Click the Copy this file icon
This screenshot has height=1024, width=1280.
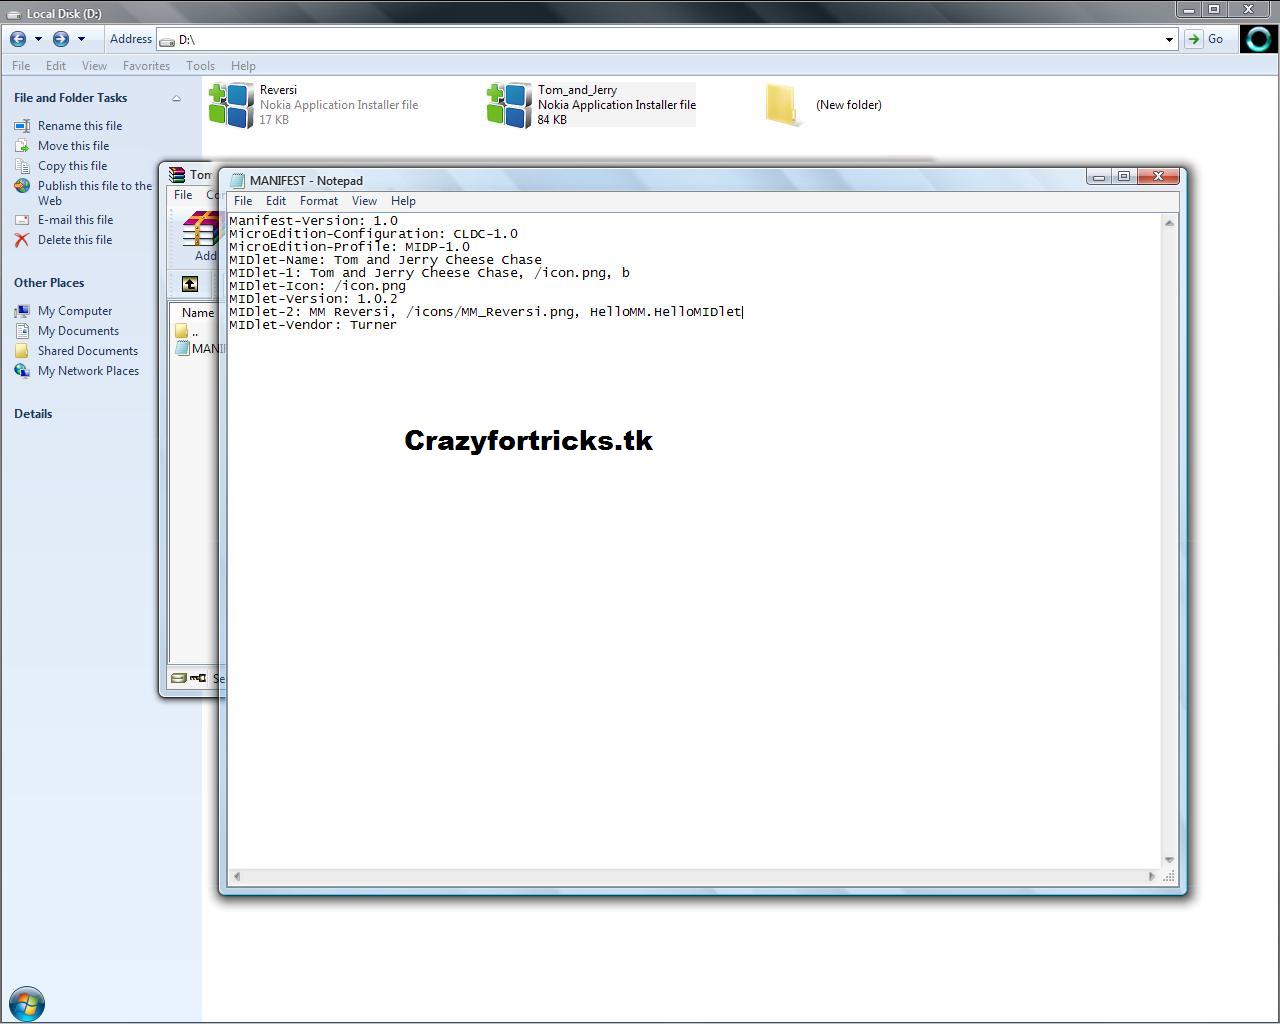coord(22,166)
